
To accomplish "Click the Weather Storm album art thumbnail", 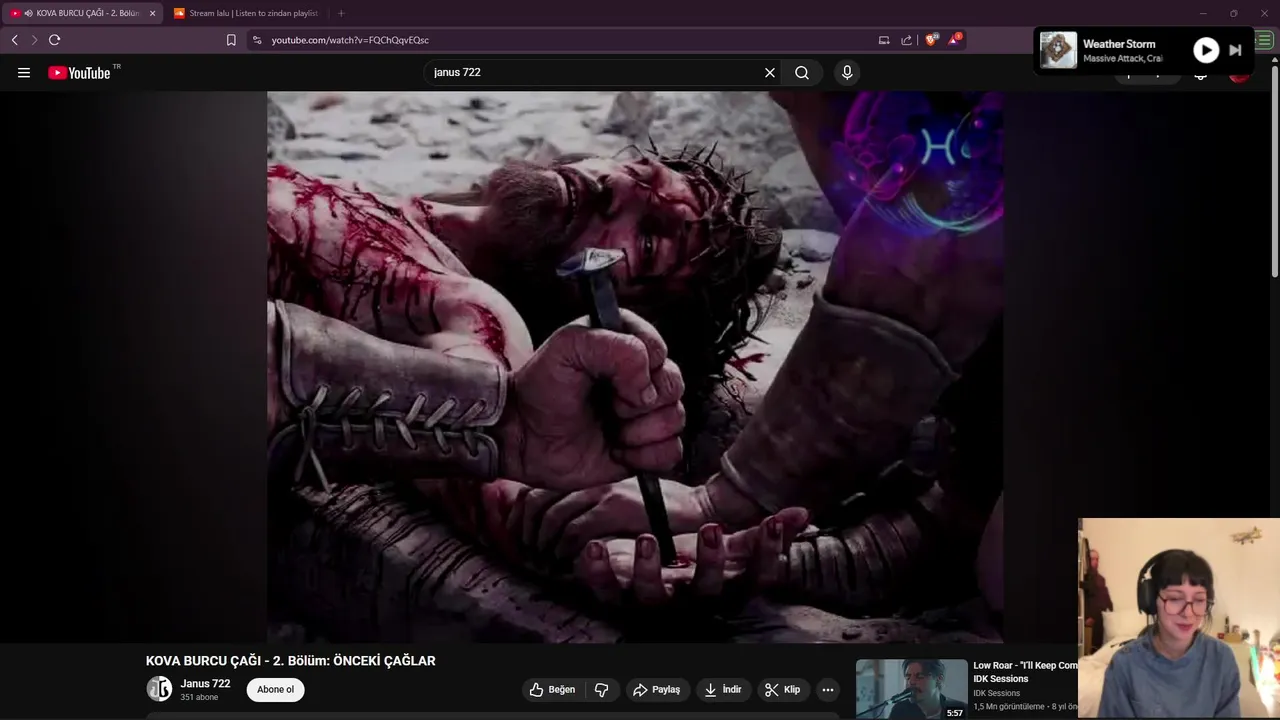I will [x=1058, y=50].
